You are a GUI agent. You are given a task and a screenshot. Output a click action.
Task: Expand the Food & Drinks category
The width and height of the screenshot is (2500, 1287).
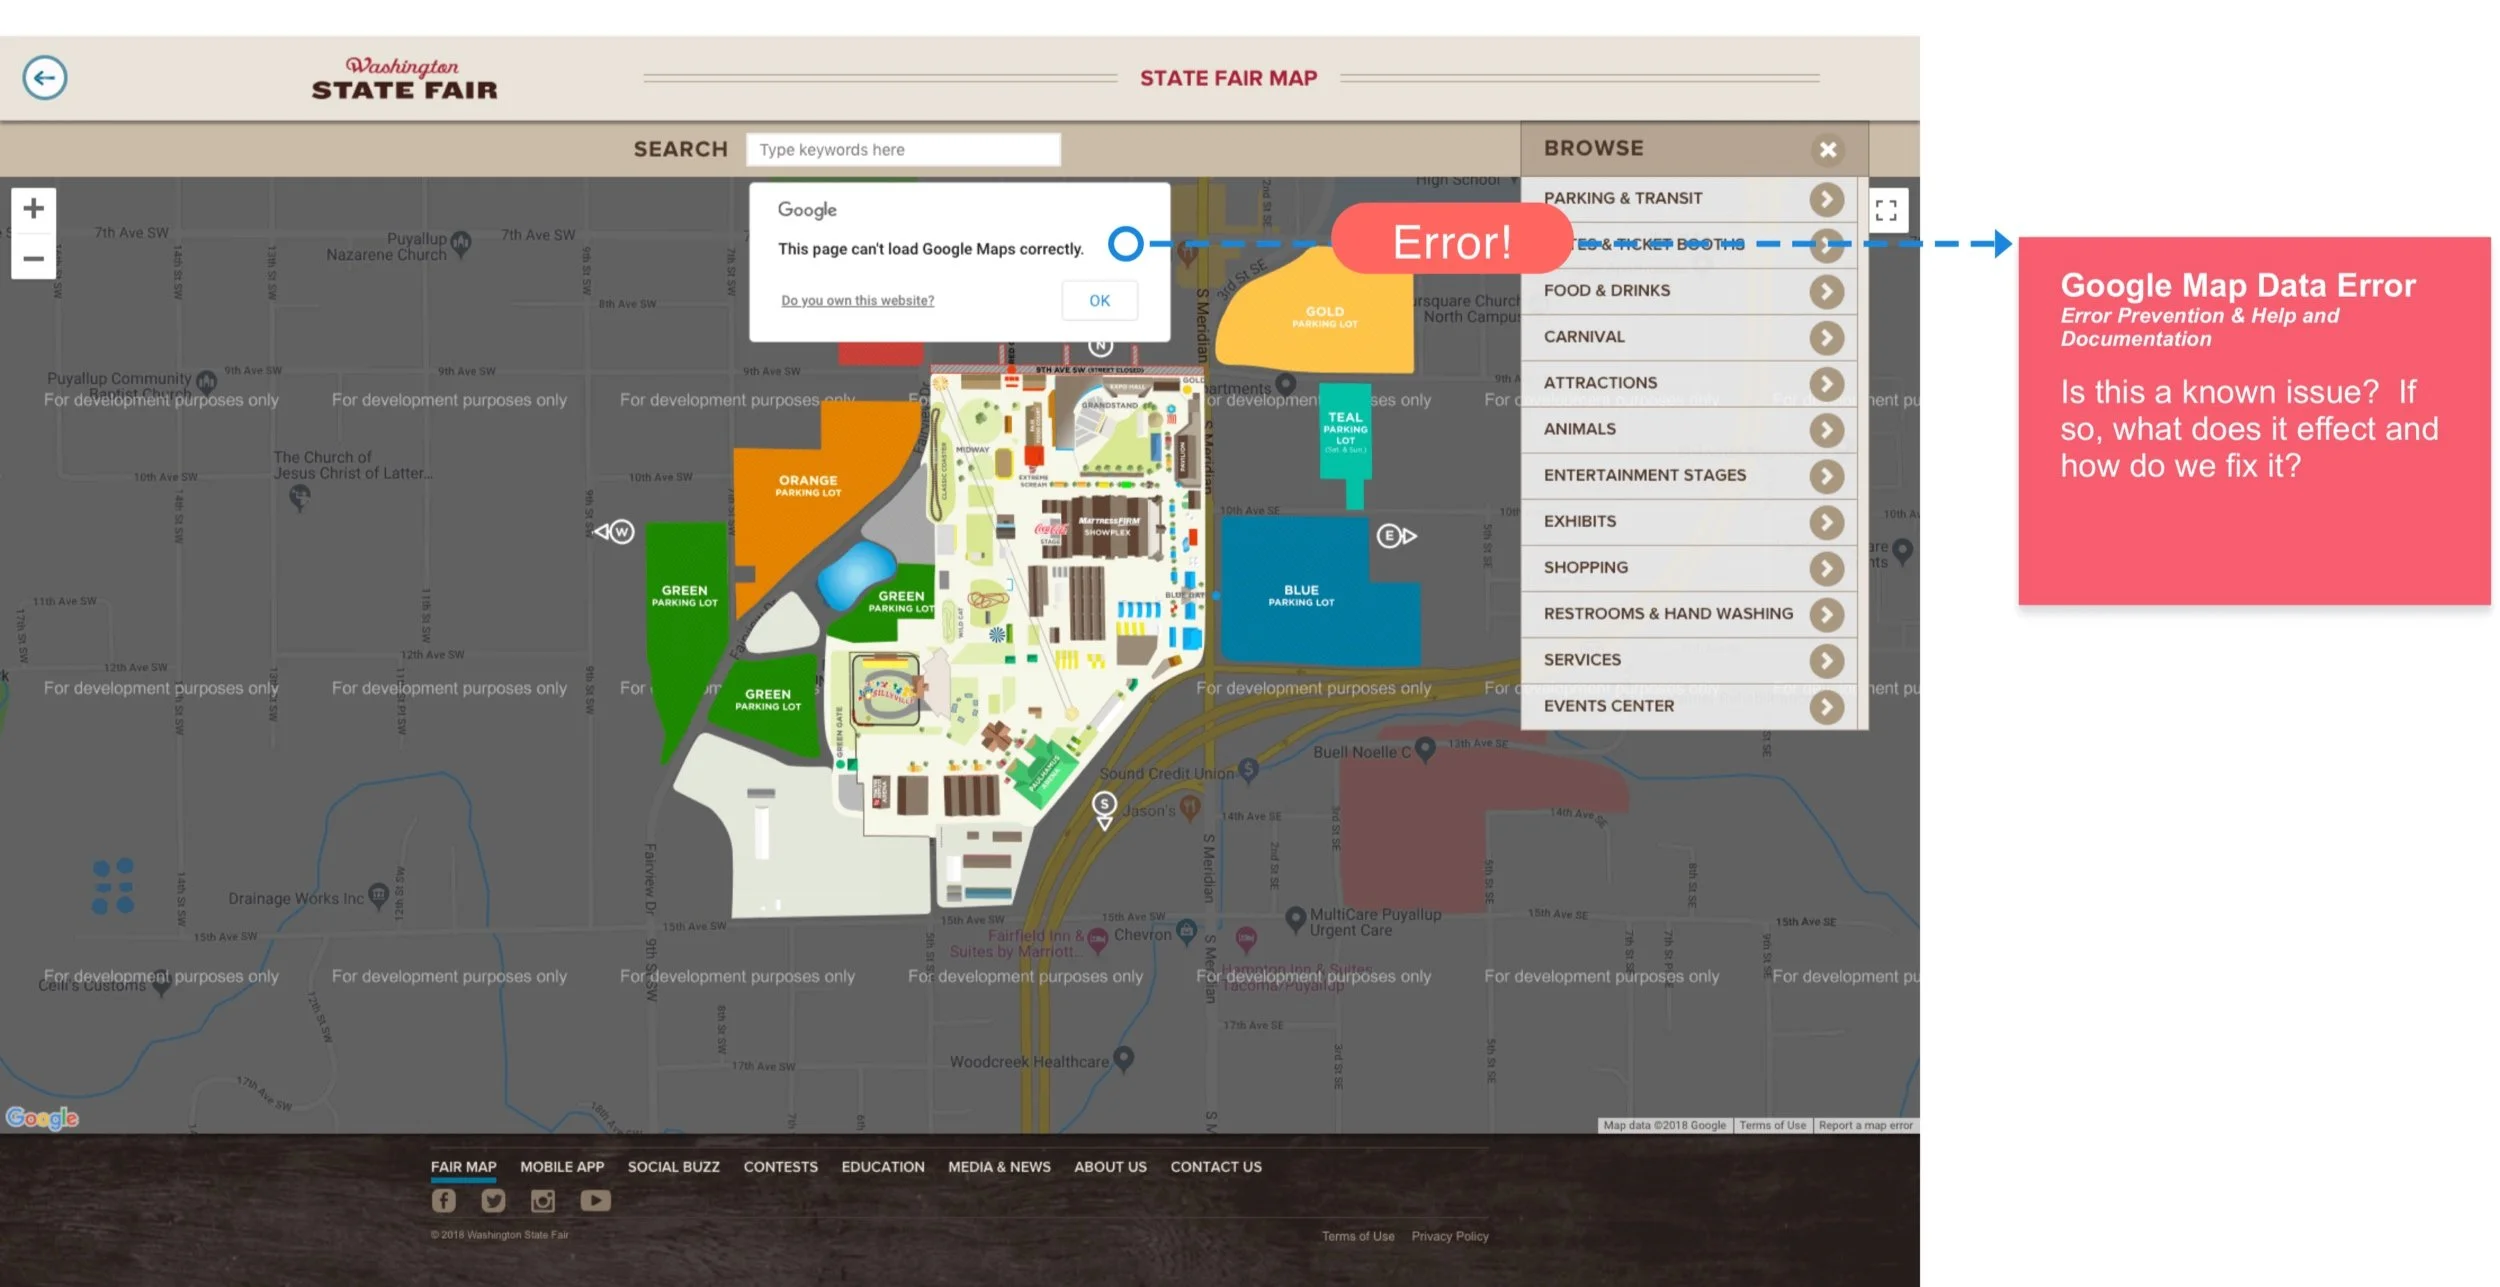point(1826,291)
